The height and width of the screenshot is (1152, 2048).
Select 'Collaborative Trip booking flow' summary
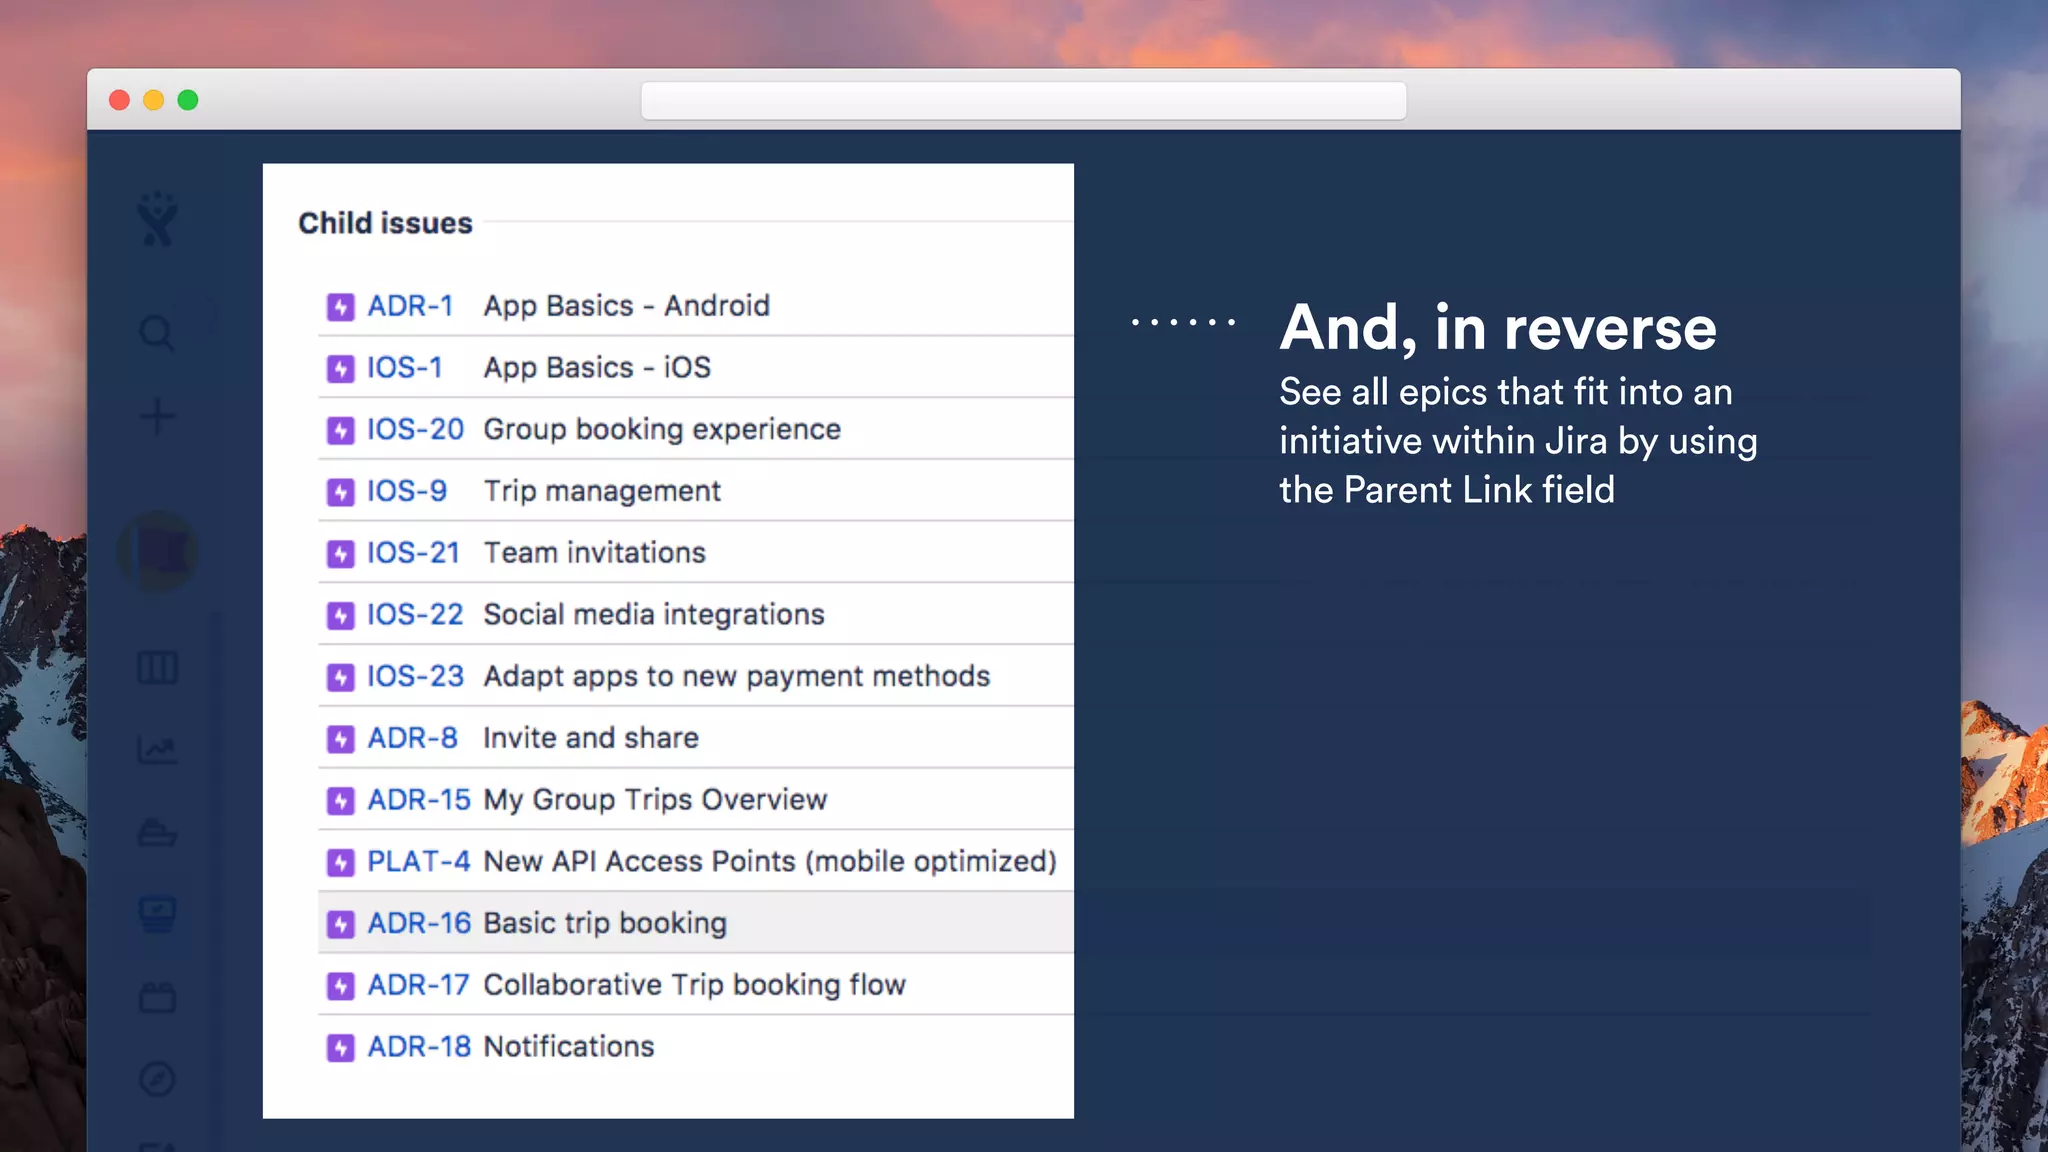point(695,985)
